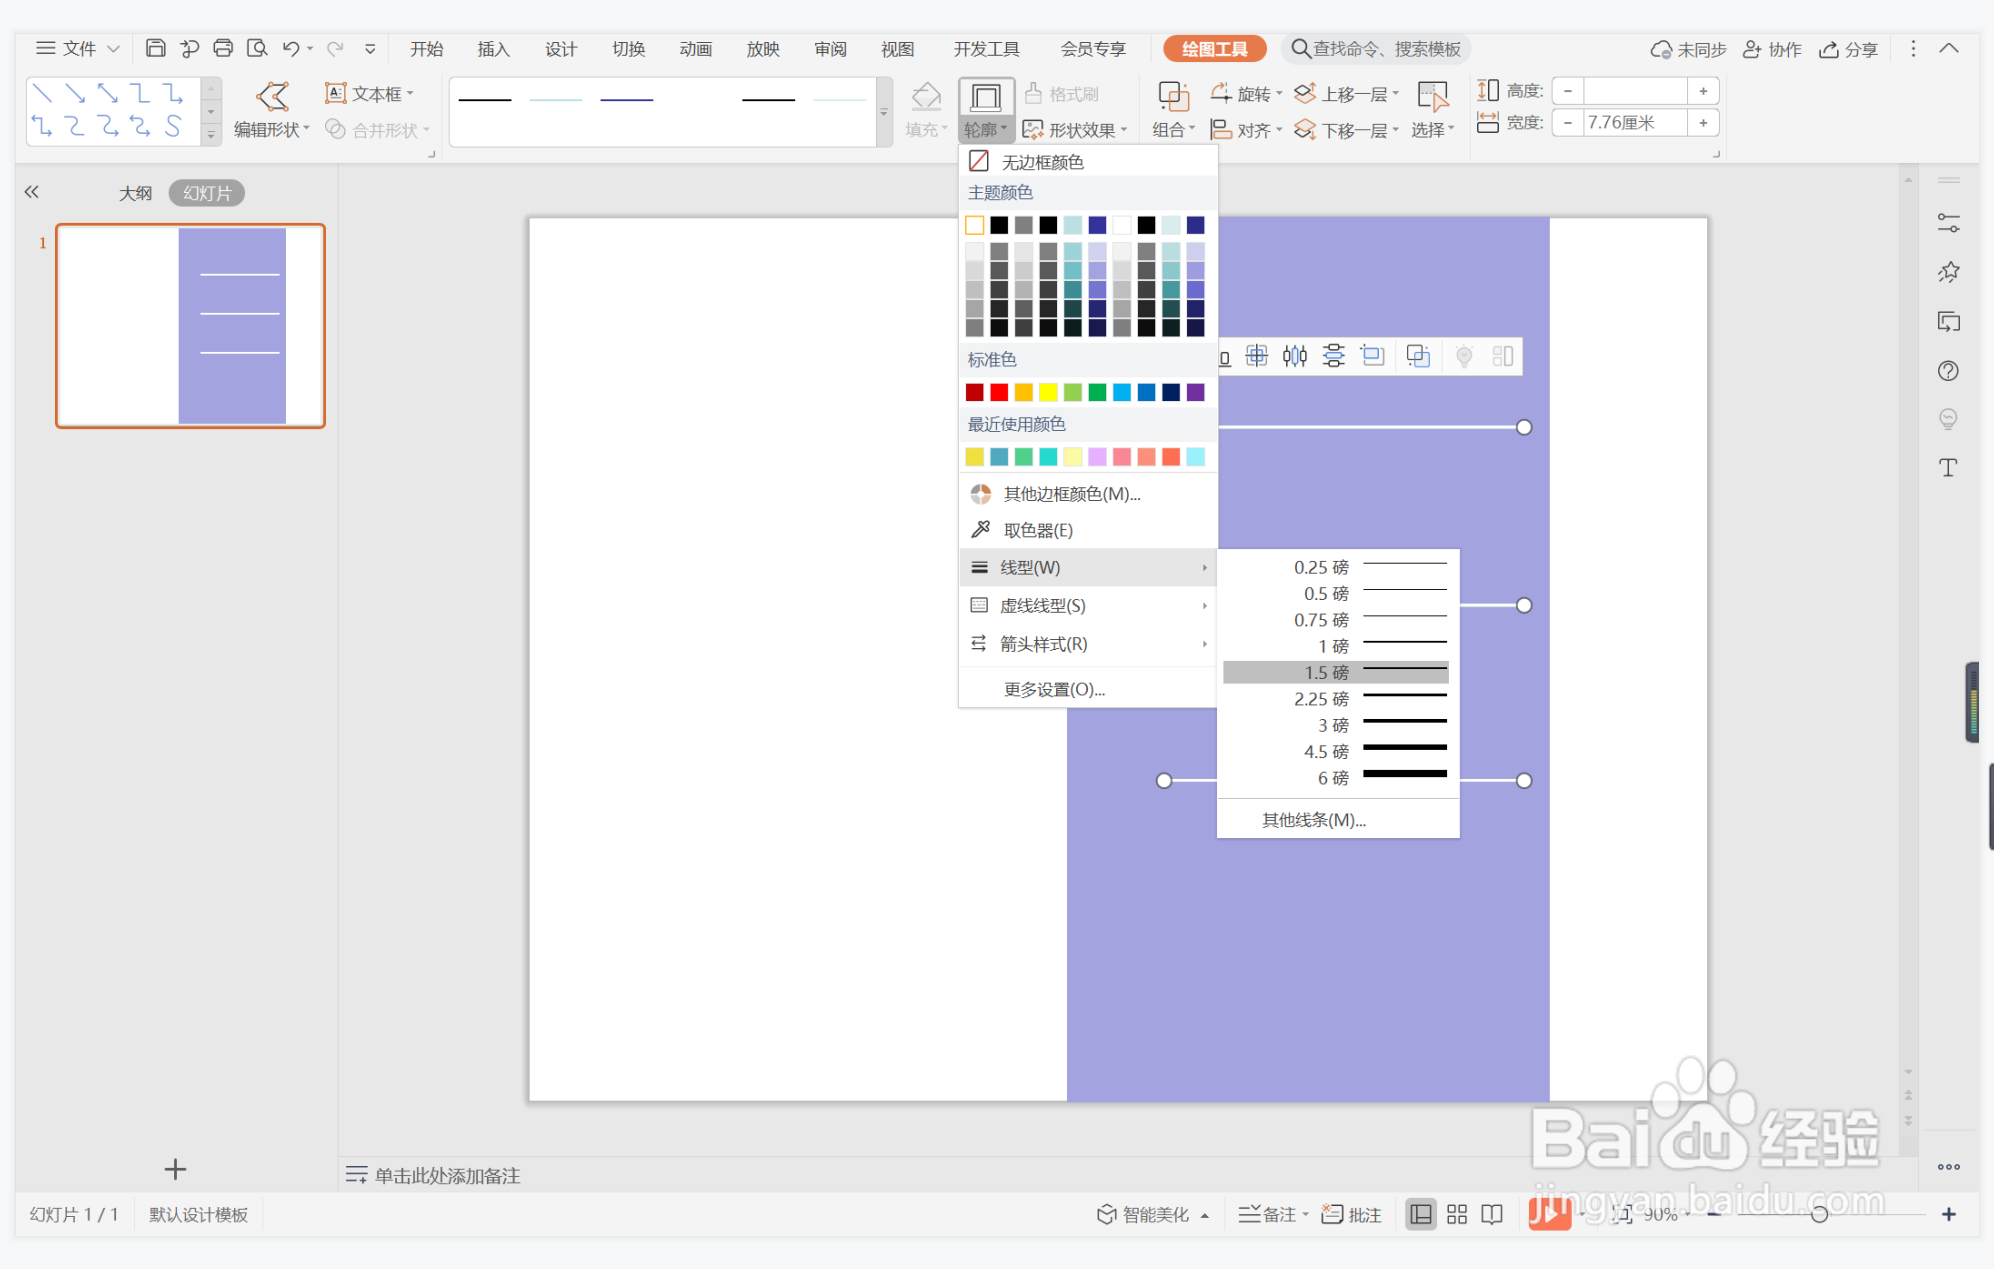Start slideshow with orange play icon
1994x1269 pixels.
(x=1548, y=1214)
